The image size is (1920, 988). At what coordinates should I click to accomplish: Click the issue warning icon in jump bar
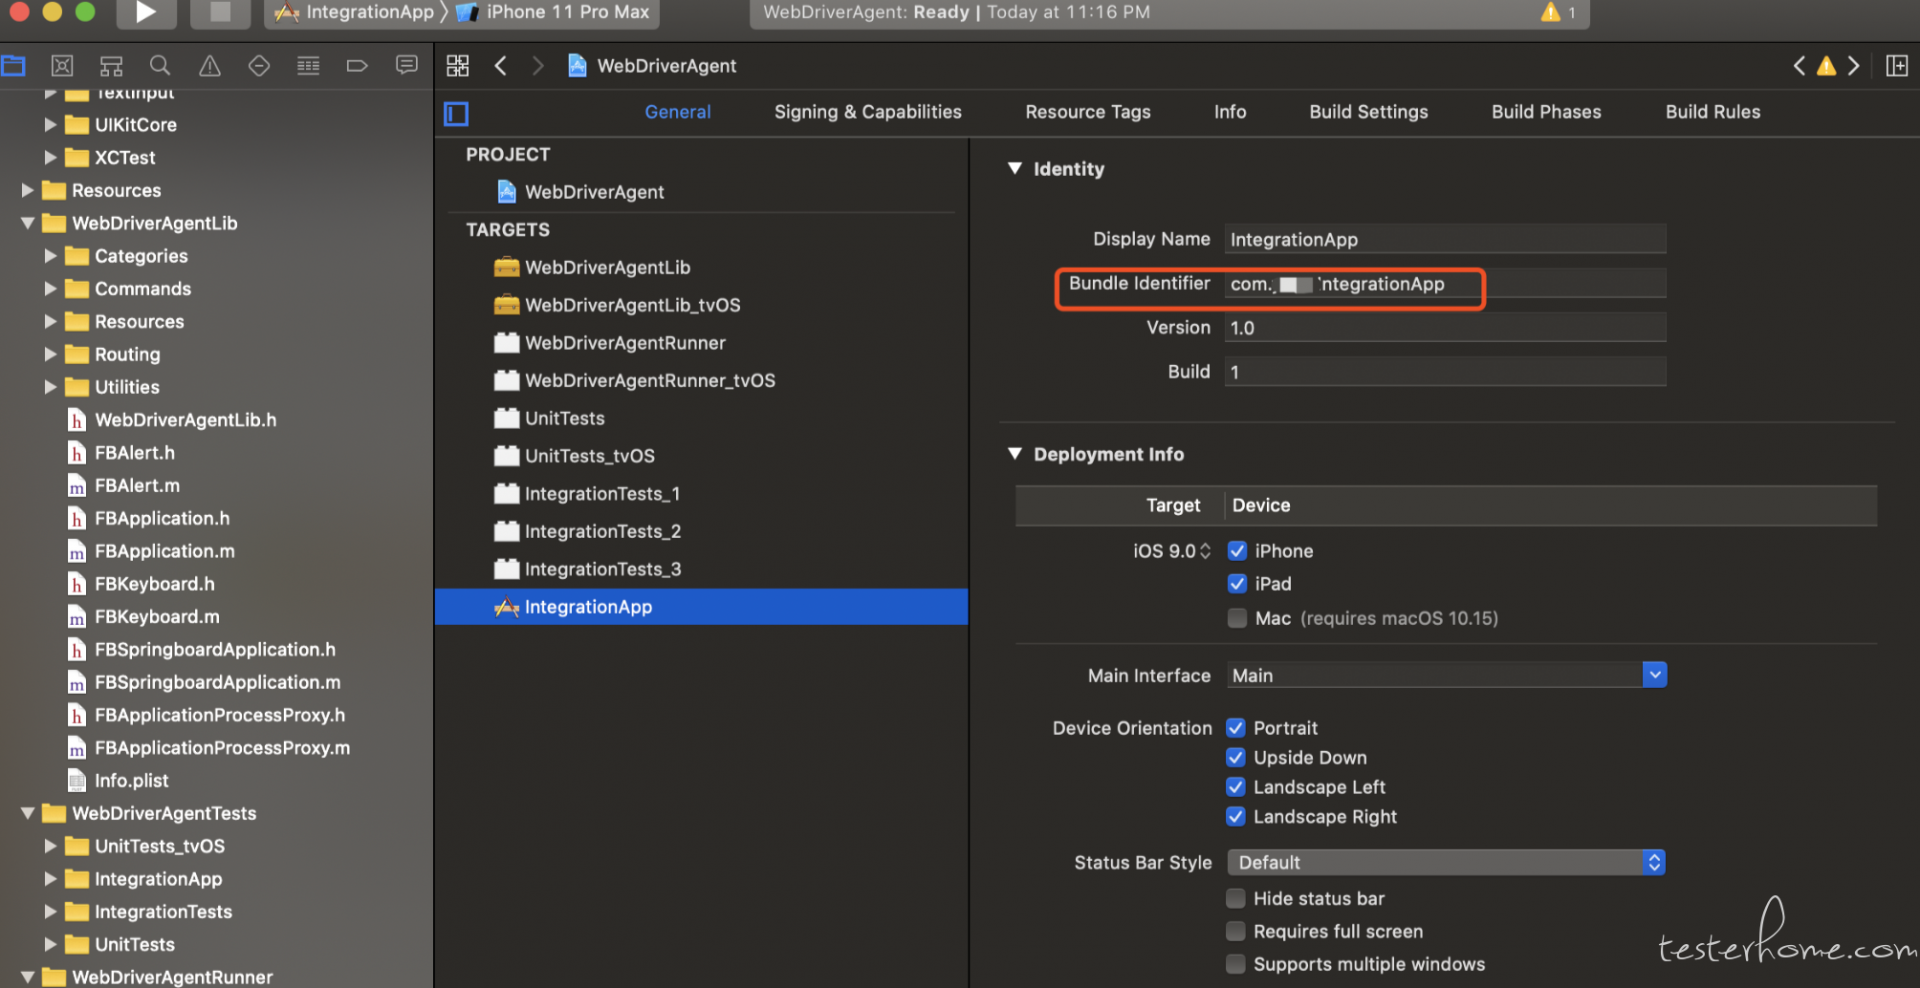1826,66
